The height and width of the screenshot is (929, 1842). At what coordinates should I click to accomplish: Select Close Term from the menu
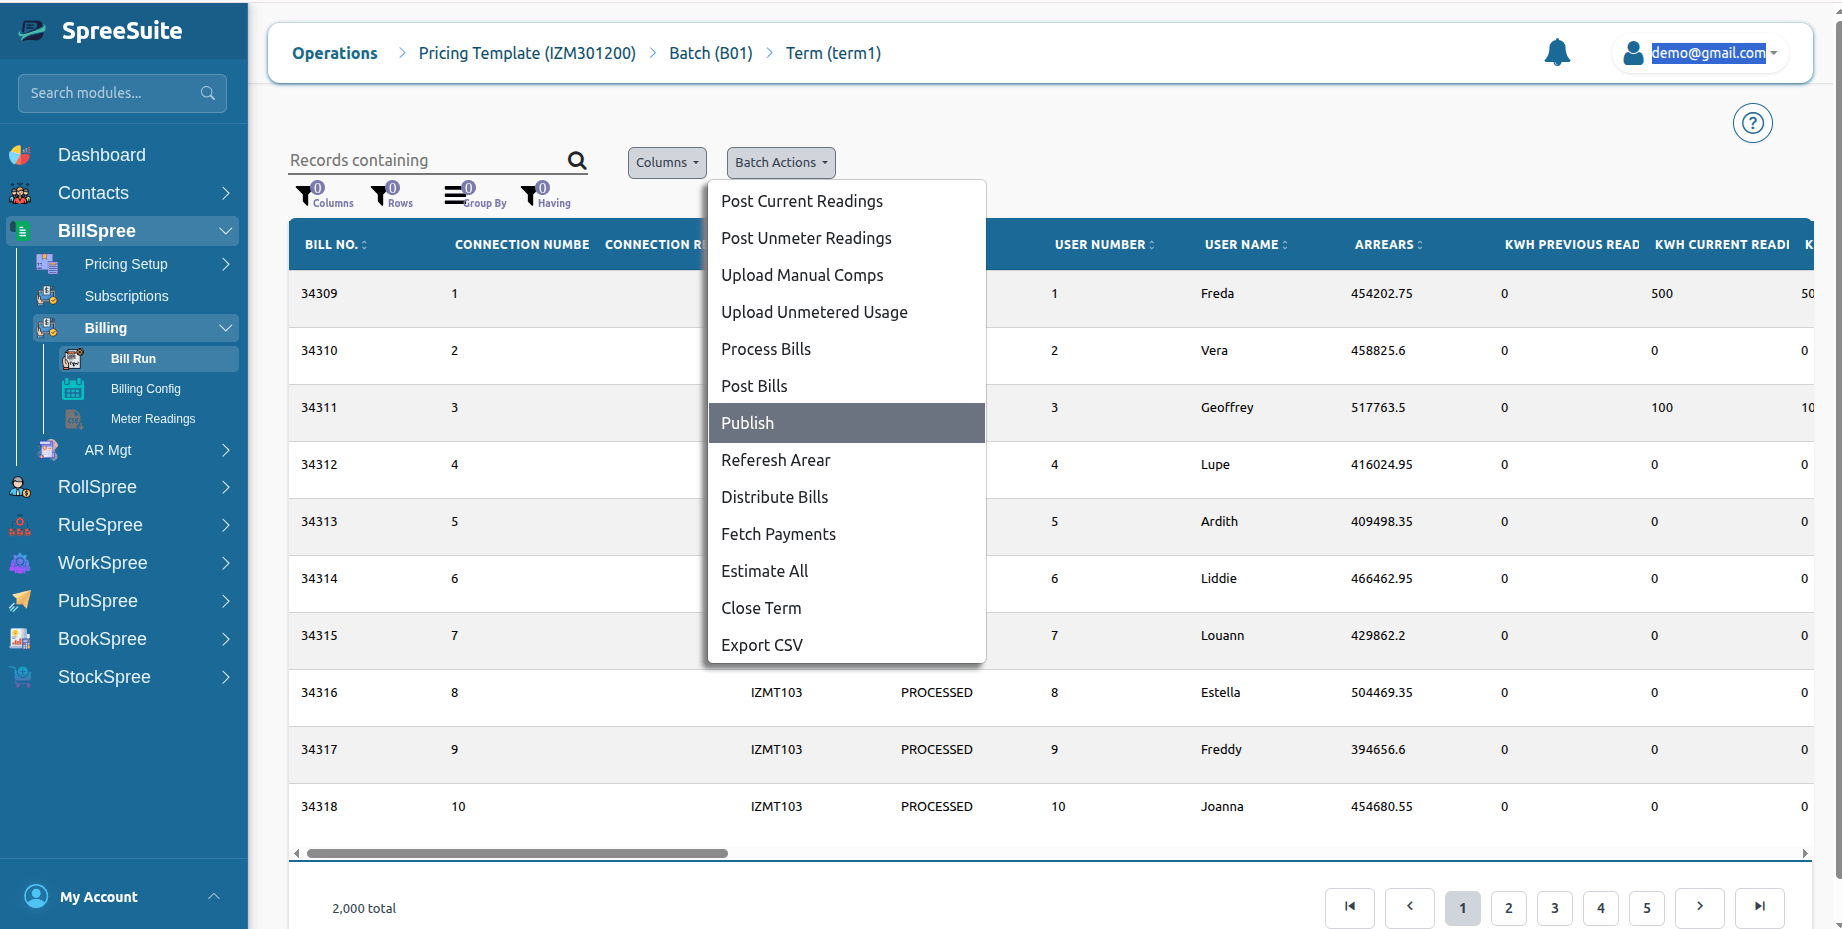(846, 608)
